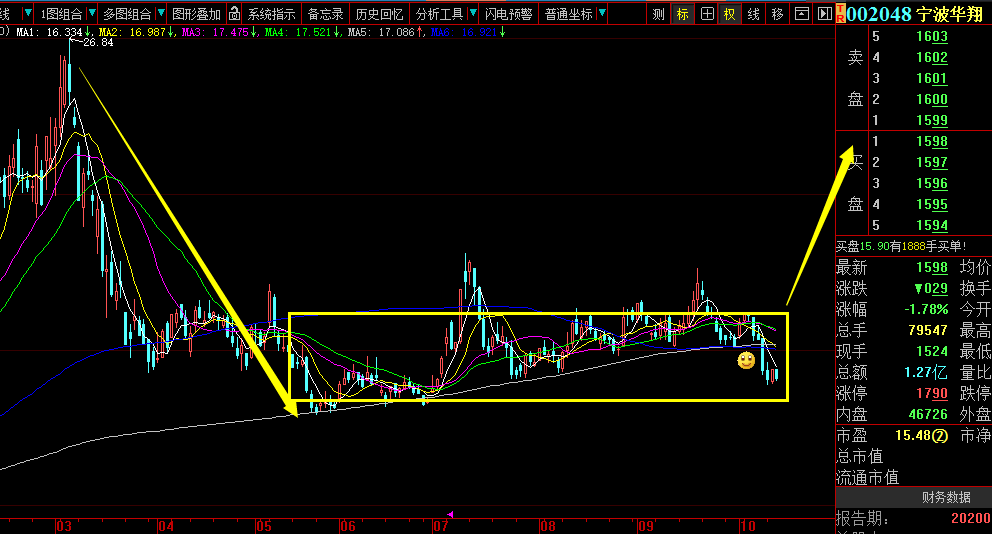Expand the 多图组合 dropdown arrow
This screenshot has width=992, height=534.
(x=161, y=13)
